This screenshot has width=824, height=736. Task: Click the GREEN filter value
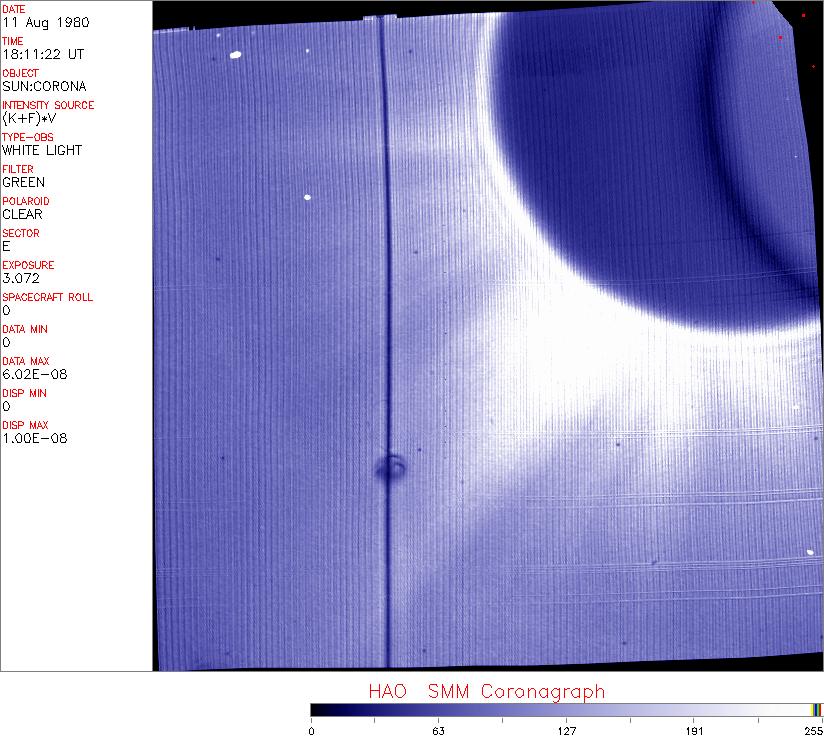pos(23,182)
